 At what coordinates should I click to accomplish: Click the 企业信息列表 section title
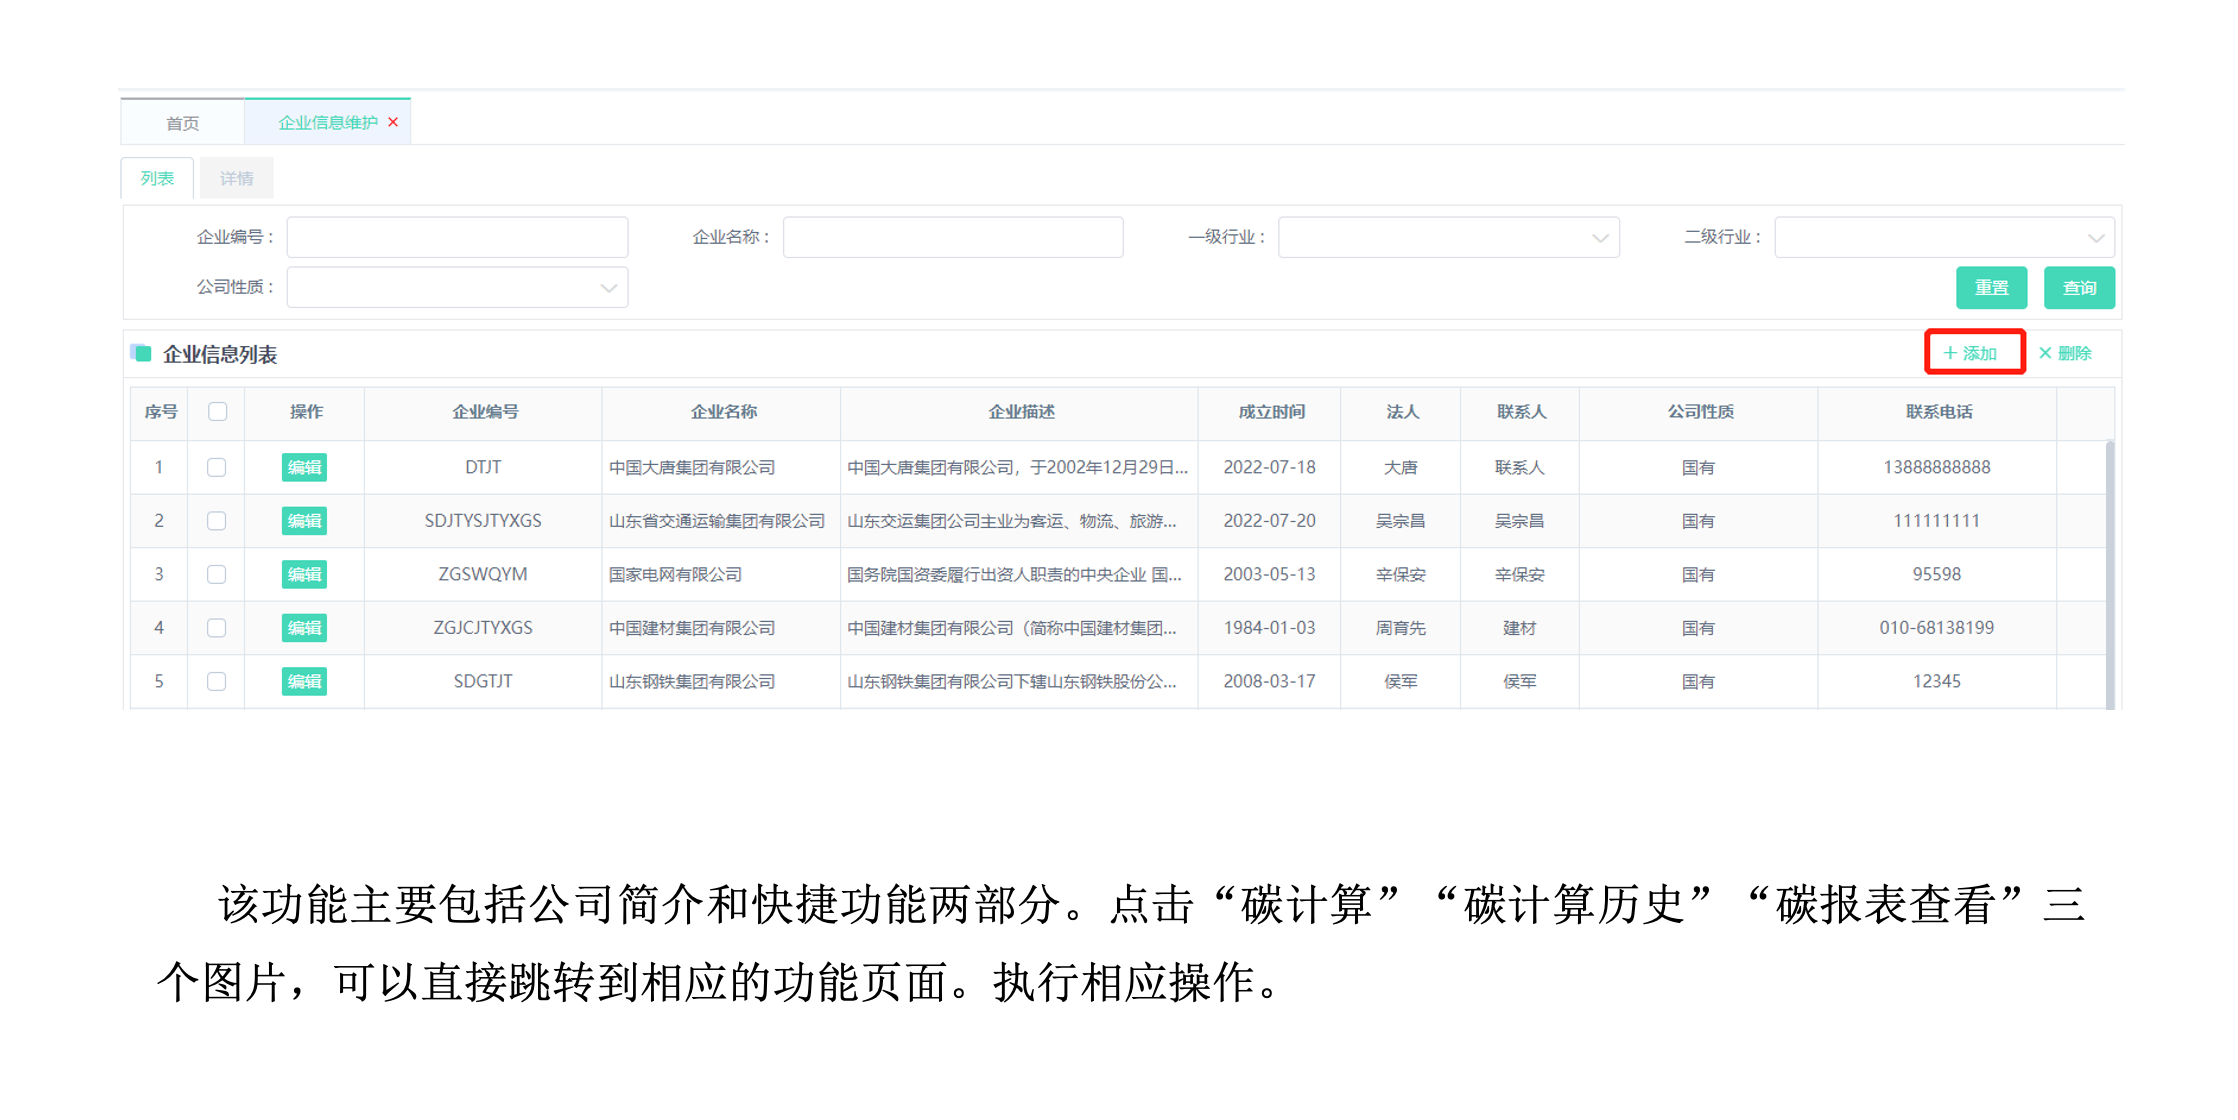pos(220,354)
